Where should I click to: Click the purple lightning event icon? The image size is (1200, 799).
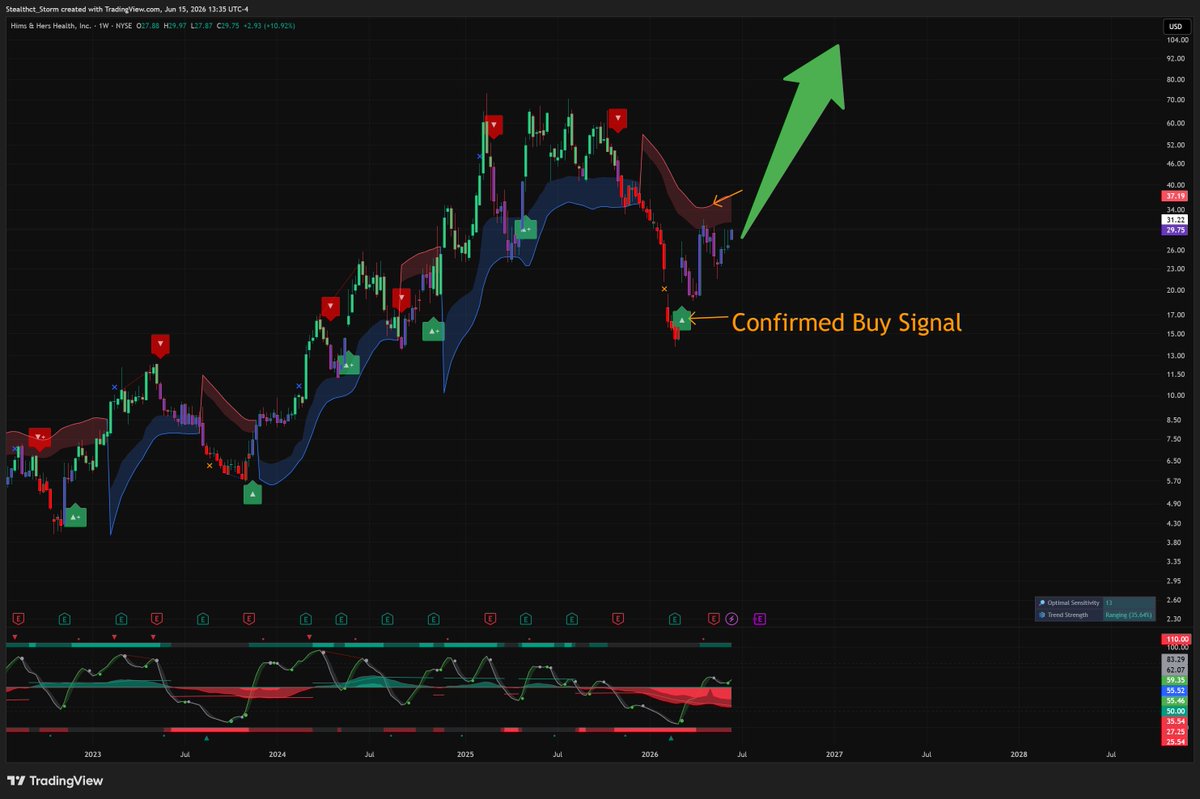[x=732, y=619]
